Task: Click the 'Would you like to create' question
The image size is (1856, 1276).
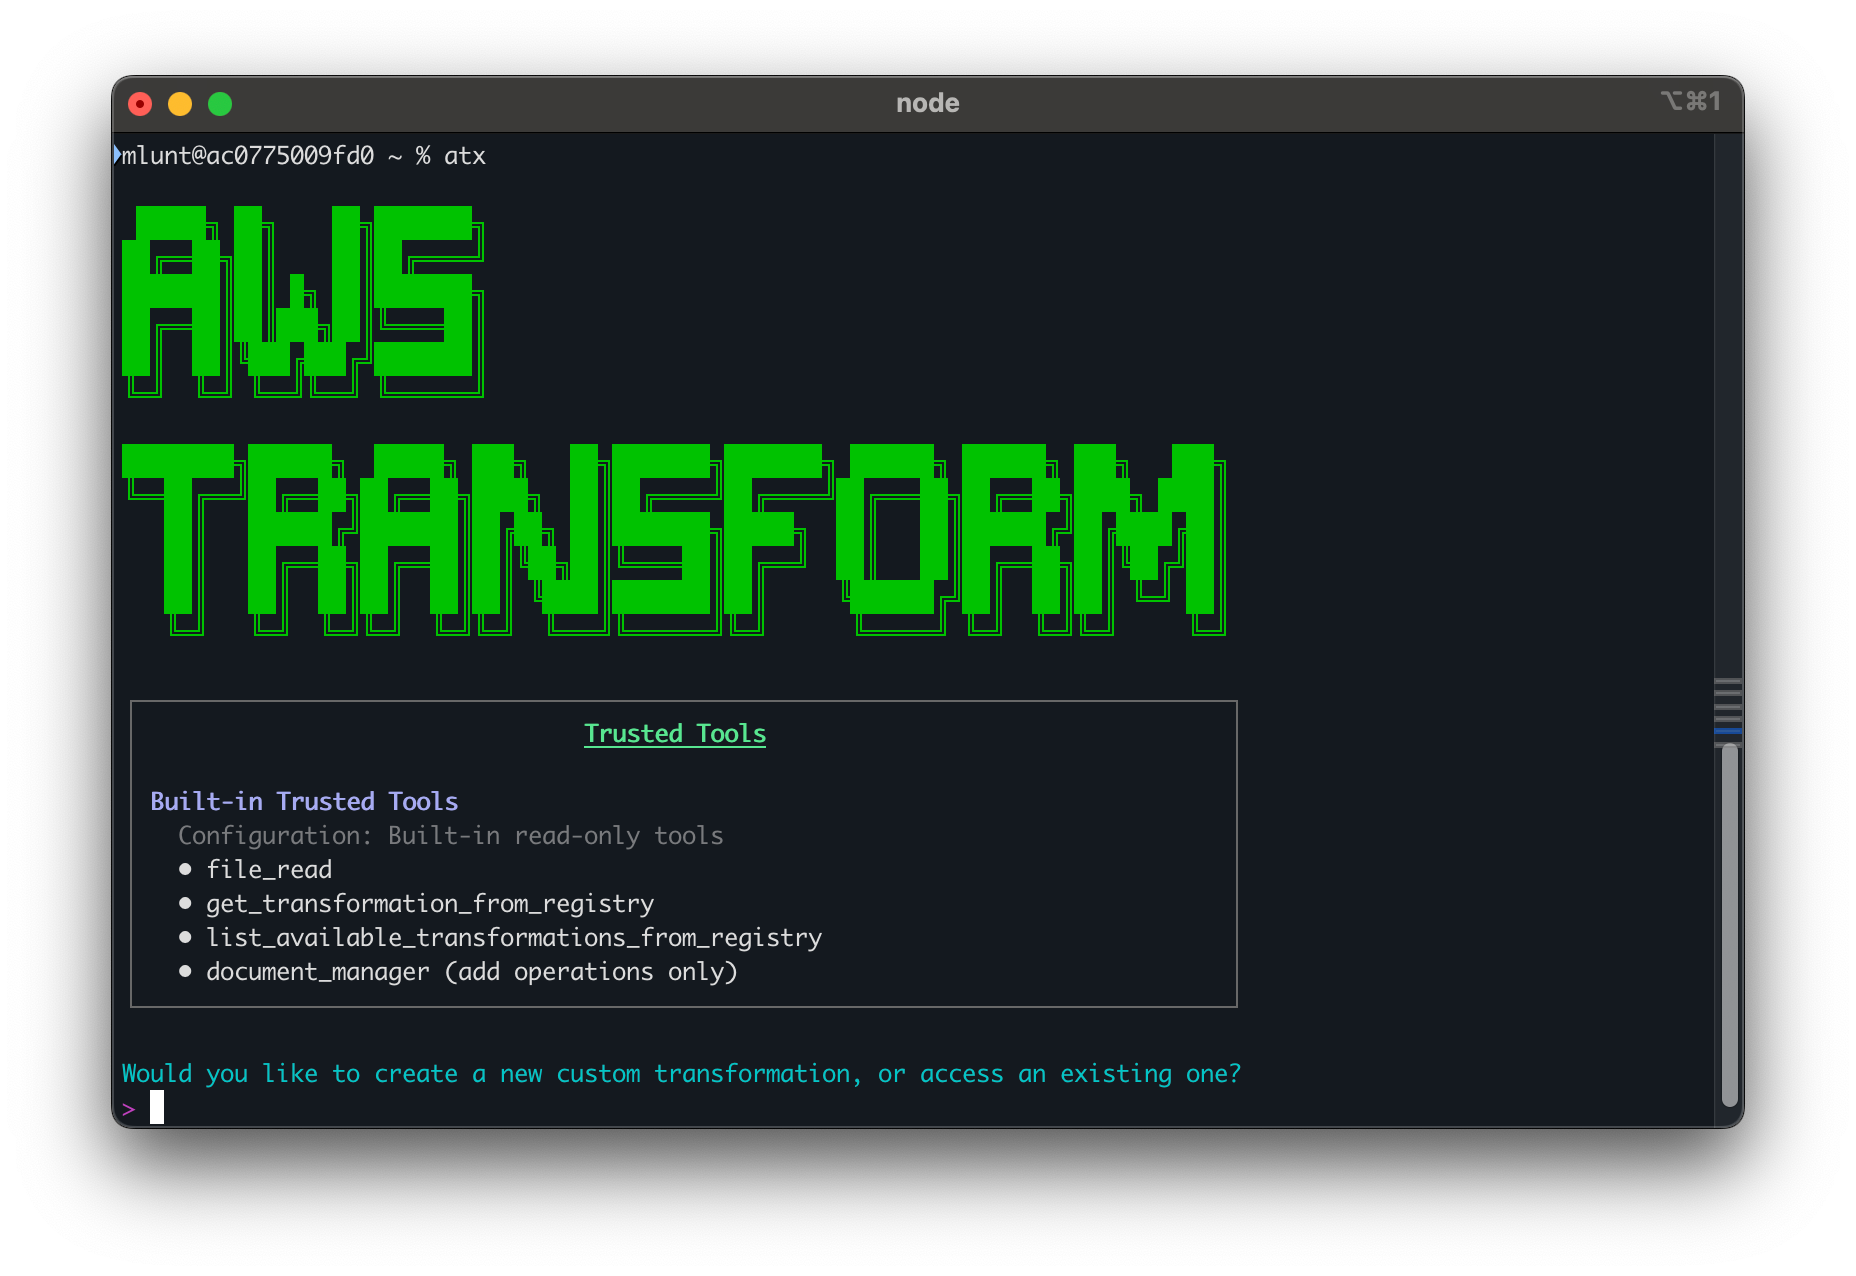Action: tap(681, 1074)
